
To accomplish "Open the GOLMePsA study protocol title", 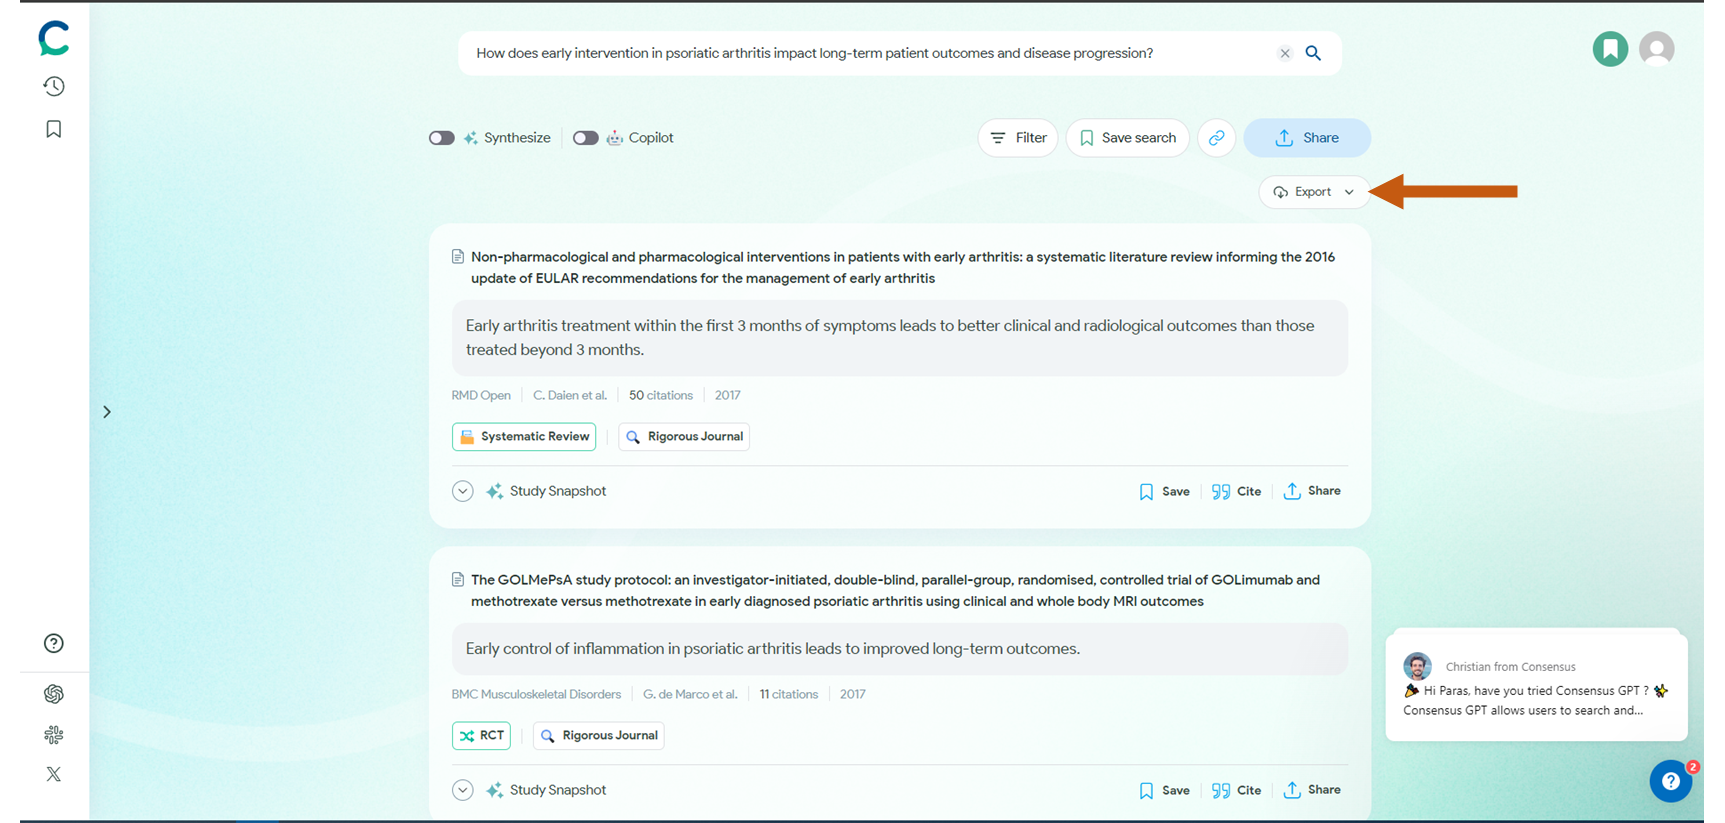I will (895, 590).
